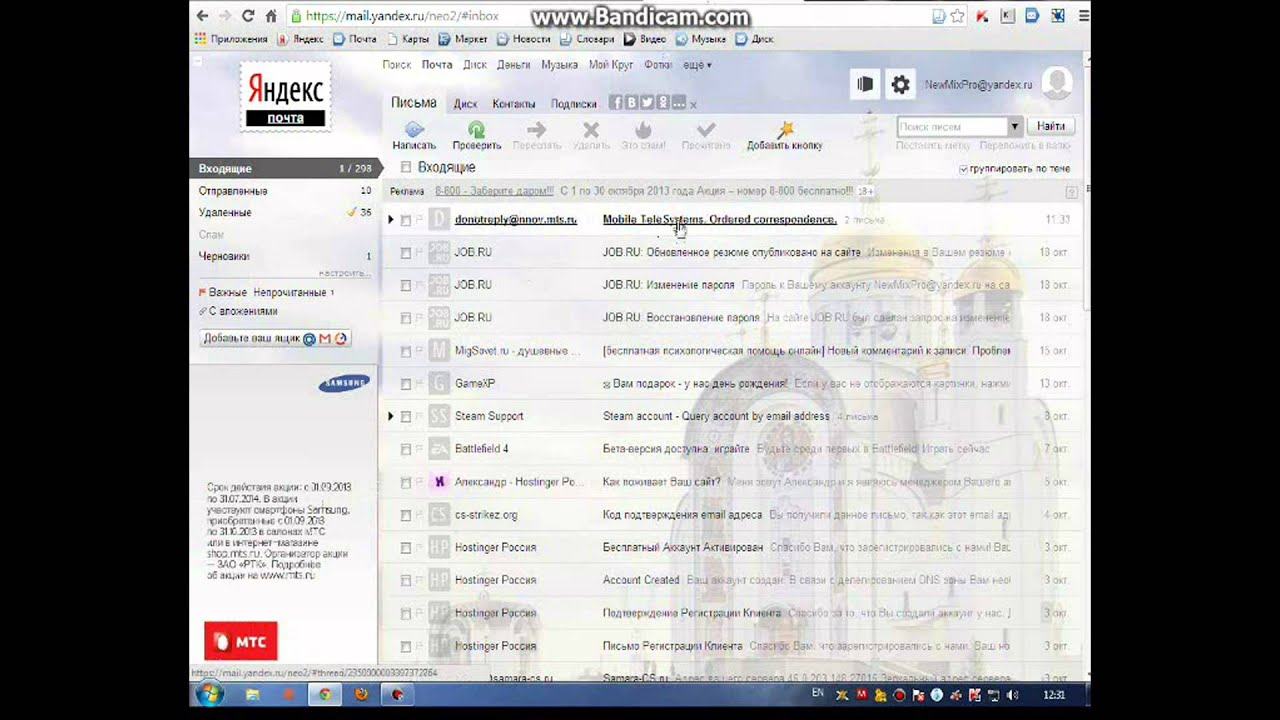Image resolution: width=1280 pixels, height=720 pixels.
Task: Tick the select-all Входящие checkbox
Action: pyautogui.click(x=406, y=167)
